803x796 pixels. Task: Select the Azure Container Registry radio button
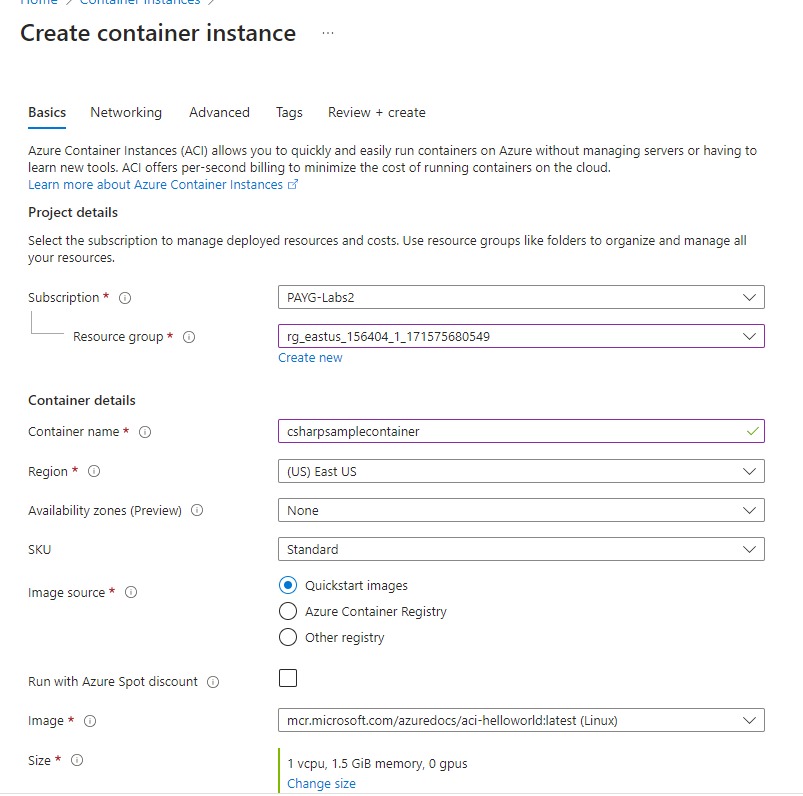point(288,611)
